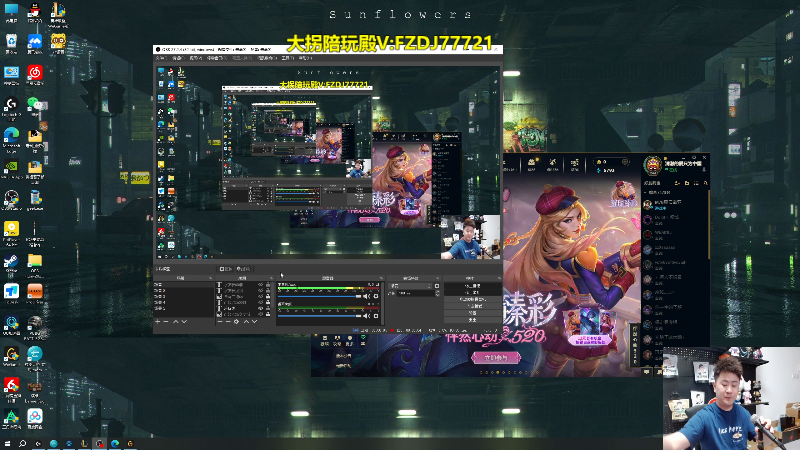
Task: Open second menu in OBS menu bar
Action: [177, 58]
